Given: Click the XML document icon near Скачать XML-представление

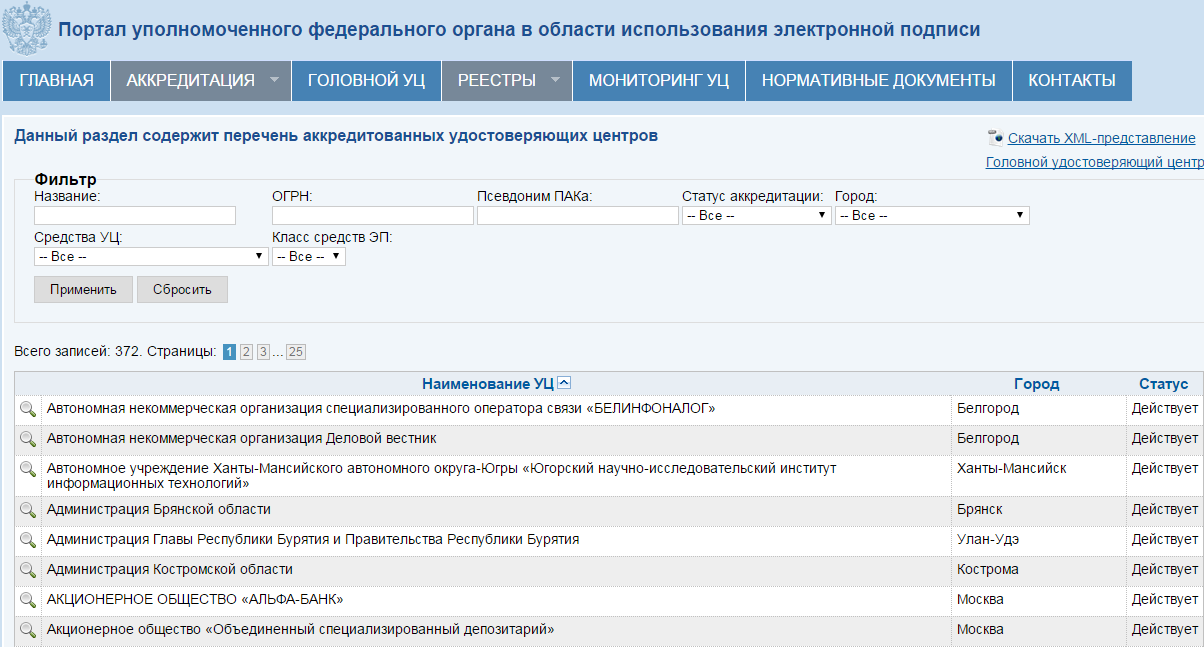Looking at the screenshot, I should (x=993, y=136).
